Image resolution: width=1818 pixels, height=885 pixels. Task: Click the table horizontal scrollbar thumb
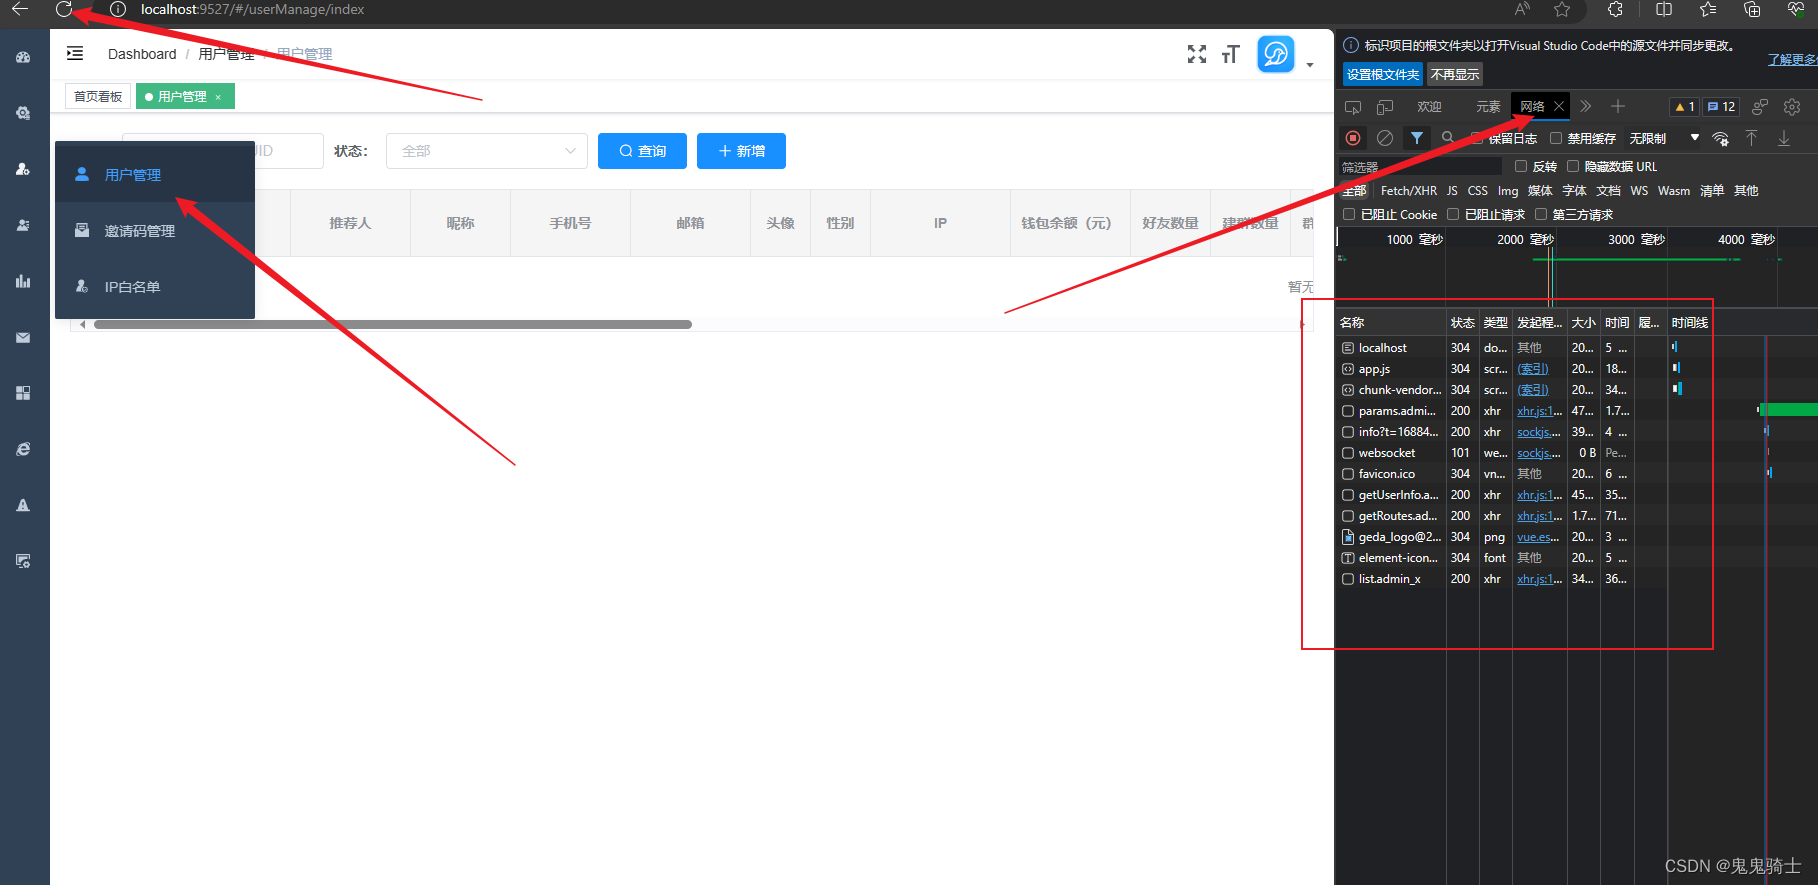tap(392, 324)
